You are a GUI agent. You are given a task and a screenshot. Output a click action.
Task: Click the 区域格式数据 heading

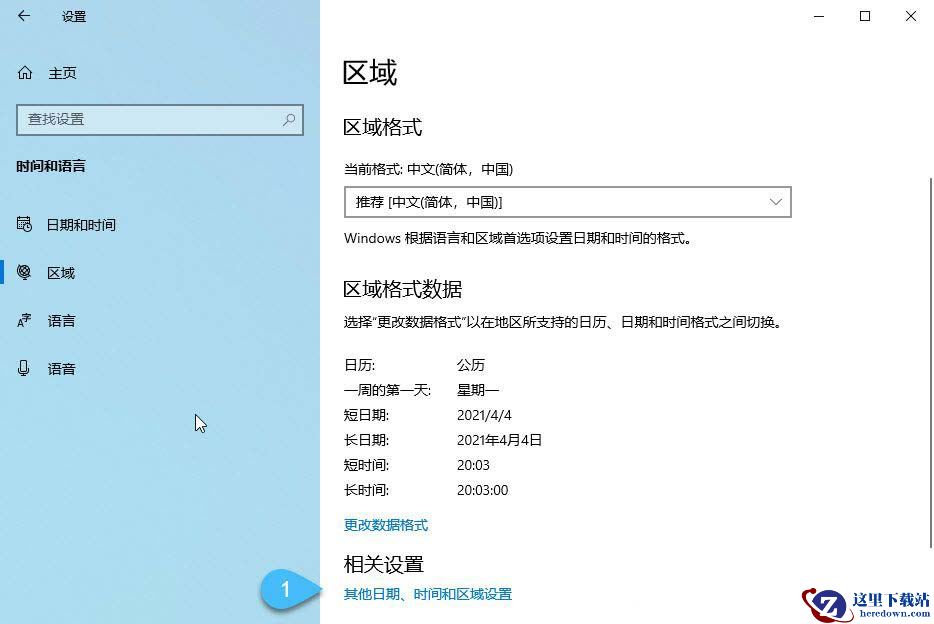tap(403, 289)
